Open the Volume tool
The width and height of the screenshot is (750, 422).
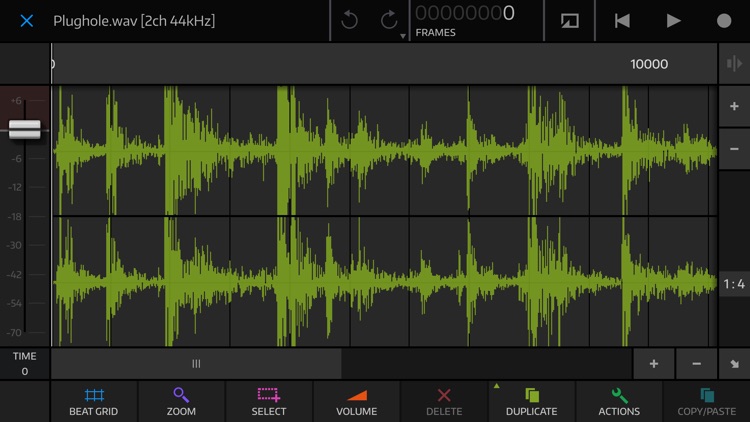point(356,402)
